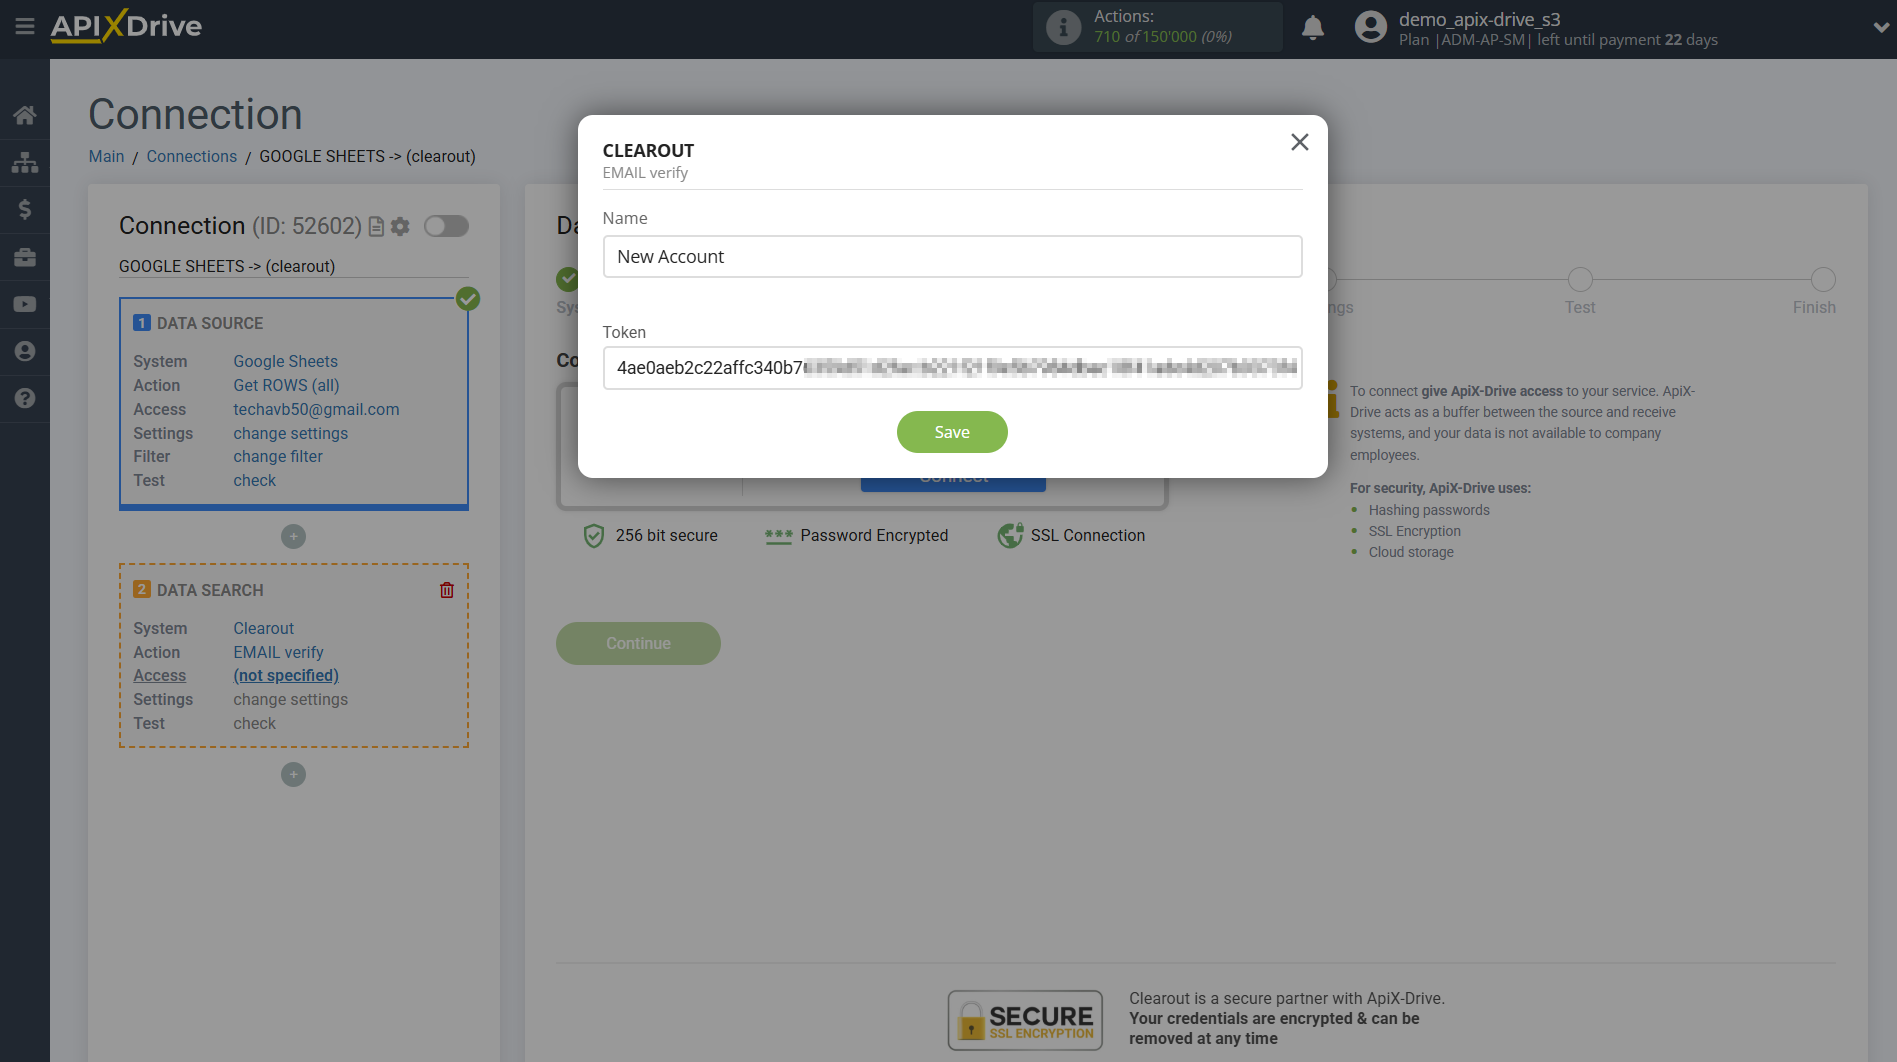Open connection settings via the gear icon
This screenshot has width=1897, height=1062.
click(400, 226)
